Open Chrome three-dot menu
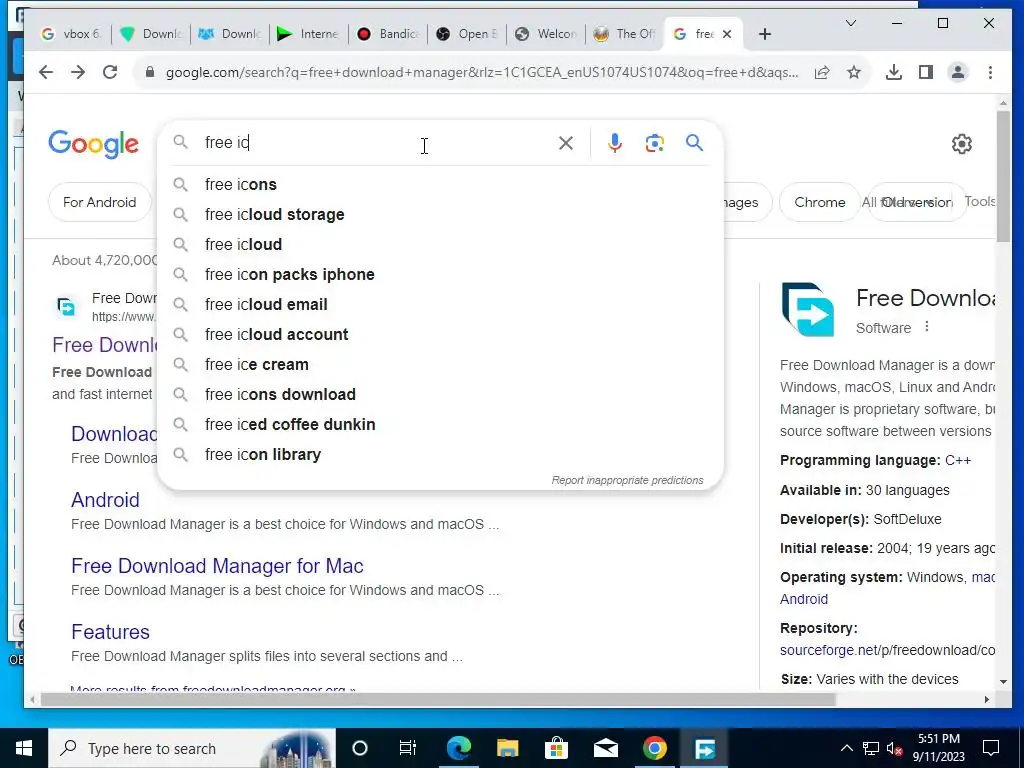Screen dimensions: 1024x768 pyautogui.click(x=990, y=72)
